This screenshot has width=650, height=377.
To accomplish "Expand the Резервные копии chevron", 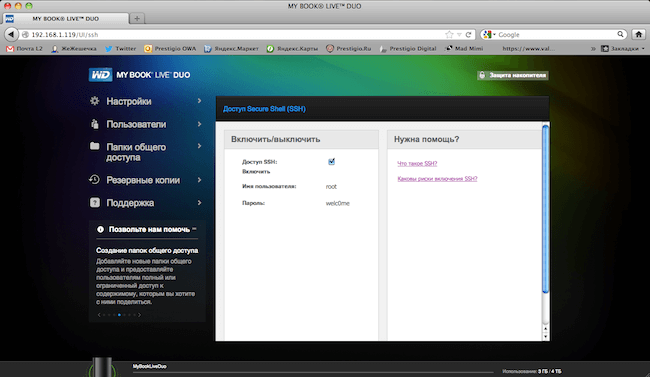I will pyautogui.click(x=199, y=180).
